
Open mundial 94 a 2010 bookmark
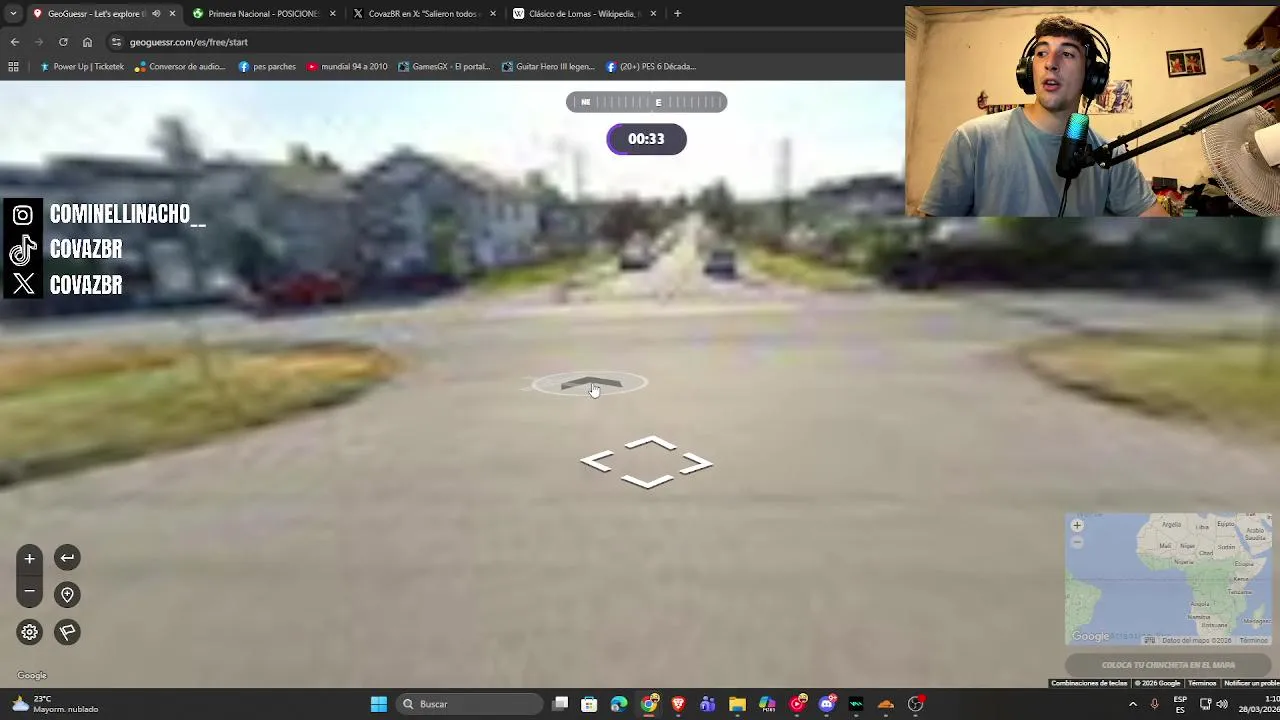pos(347,67)
